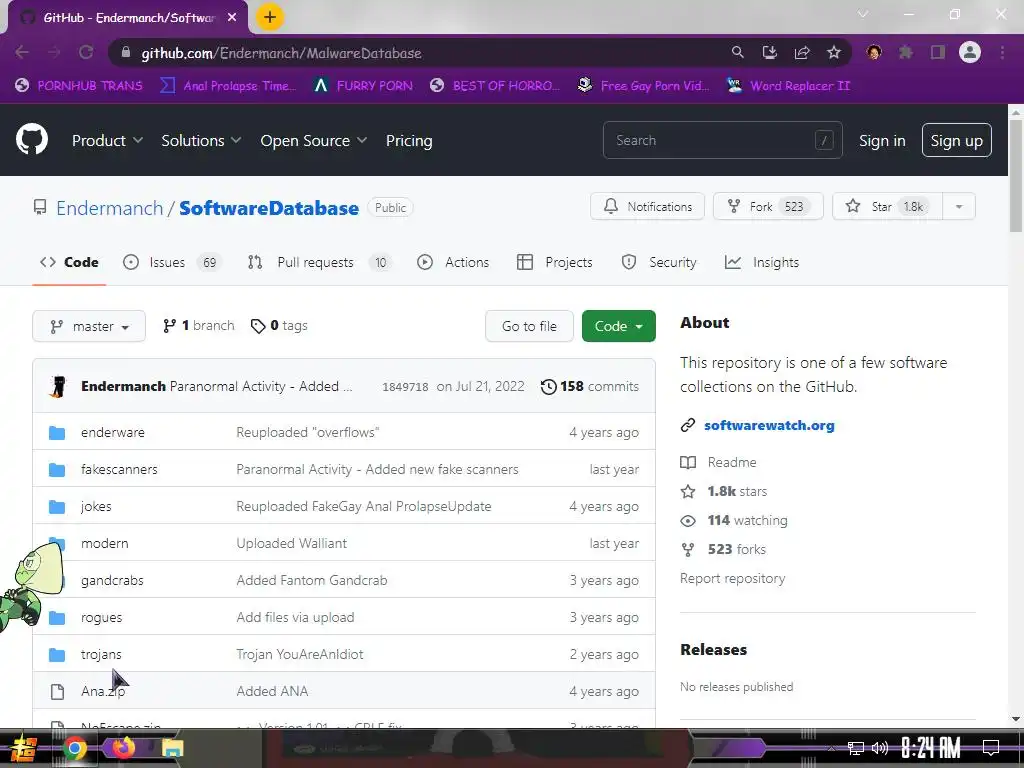The image size is (1024, 768).
Task: Open the softwarewatch.org link
Action: pyautogui.click(x=769, y=425)
